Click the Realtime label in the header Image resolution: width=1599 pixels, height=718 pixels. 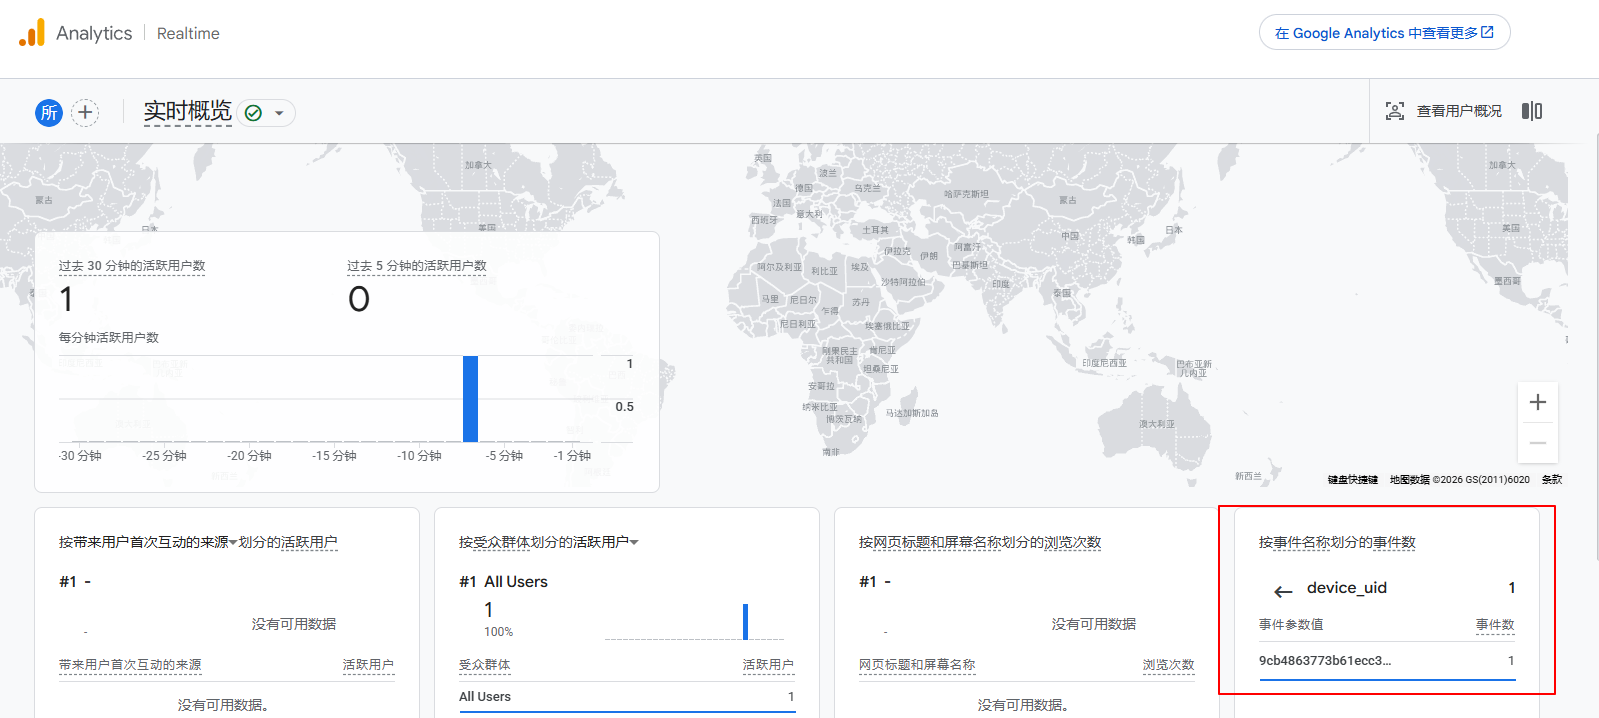coord(188,33)
